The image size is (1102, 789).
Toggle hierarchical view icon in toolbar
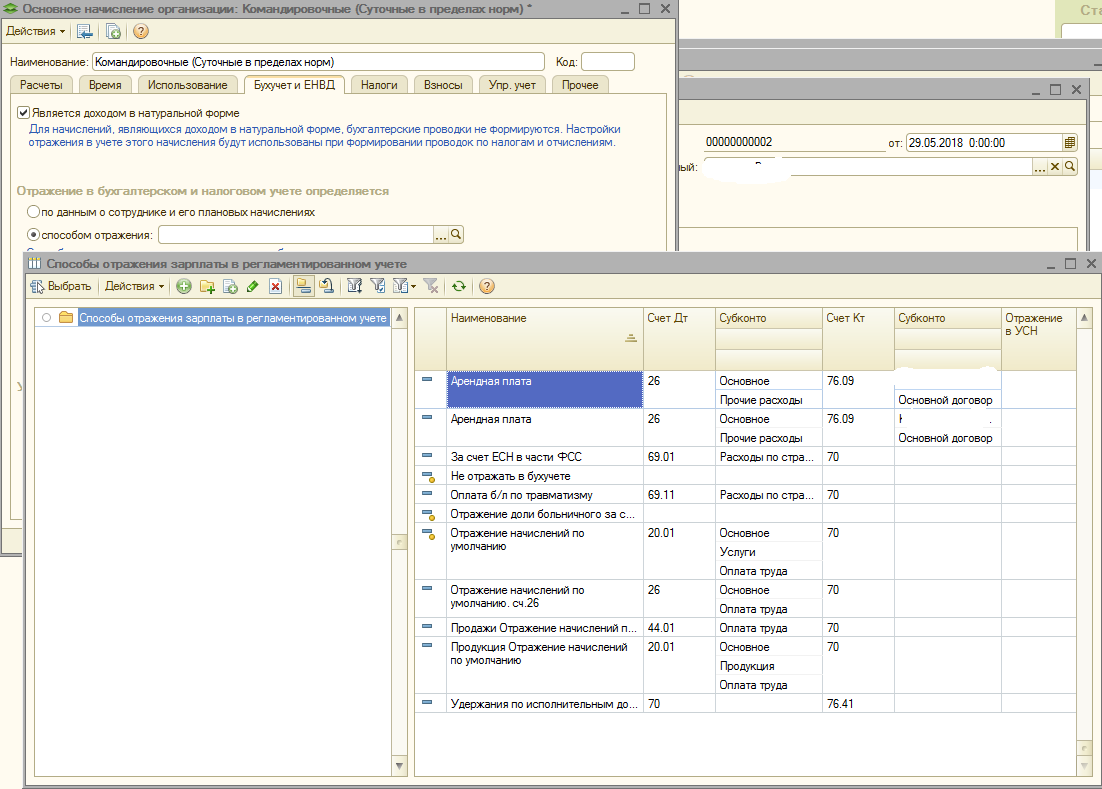[x=302, y=286]
